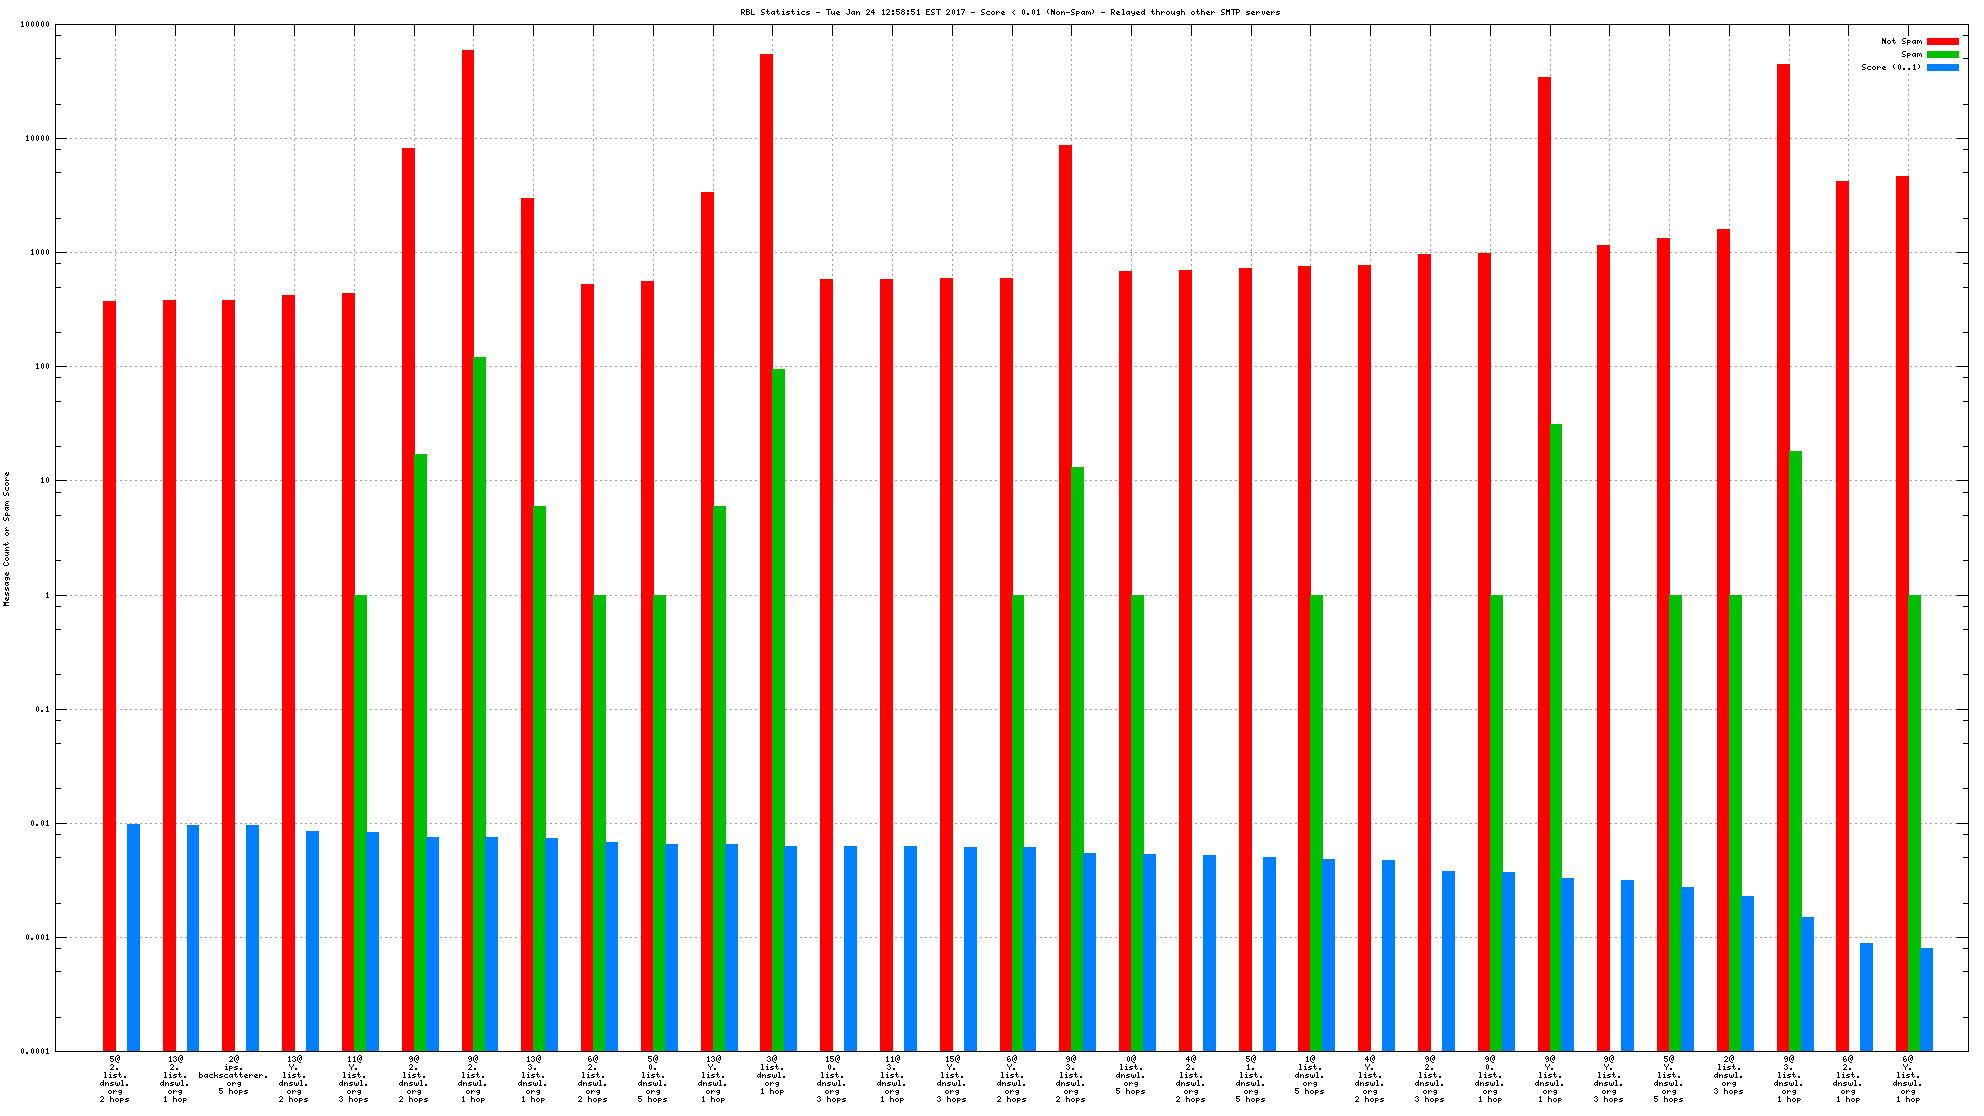Click the '3@ list.dnswl.org 1 hop' axis label
Screen dimensions: 1984x1116
(772, 1075)
